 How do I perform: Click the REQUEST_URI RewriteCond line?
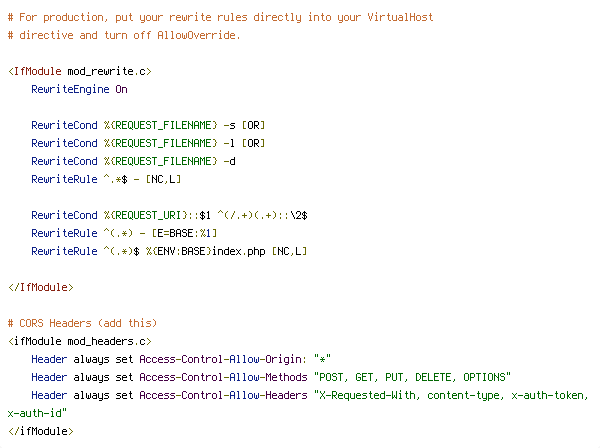pyautogui.click(x=169, y=215)
